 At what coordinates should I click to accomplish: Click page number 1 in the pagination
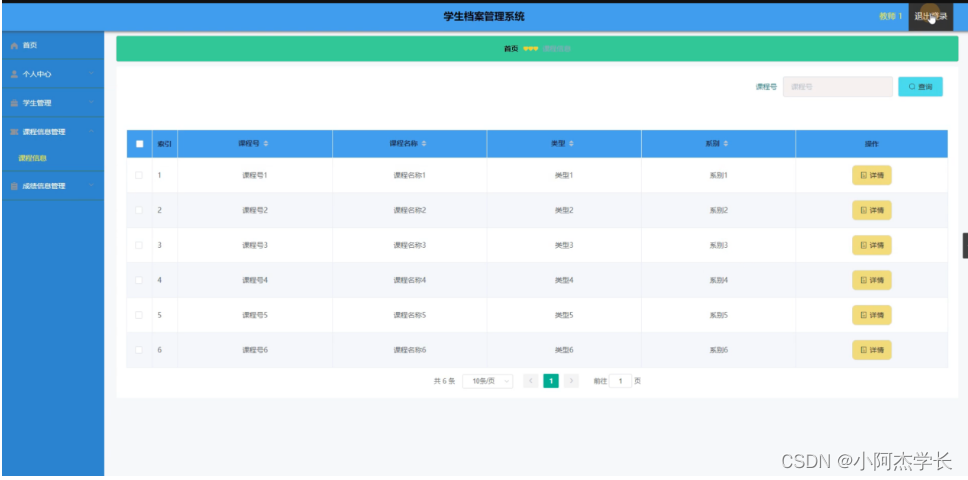(x=551, y=381)
